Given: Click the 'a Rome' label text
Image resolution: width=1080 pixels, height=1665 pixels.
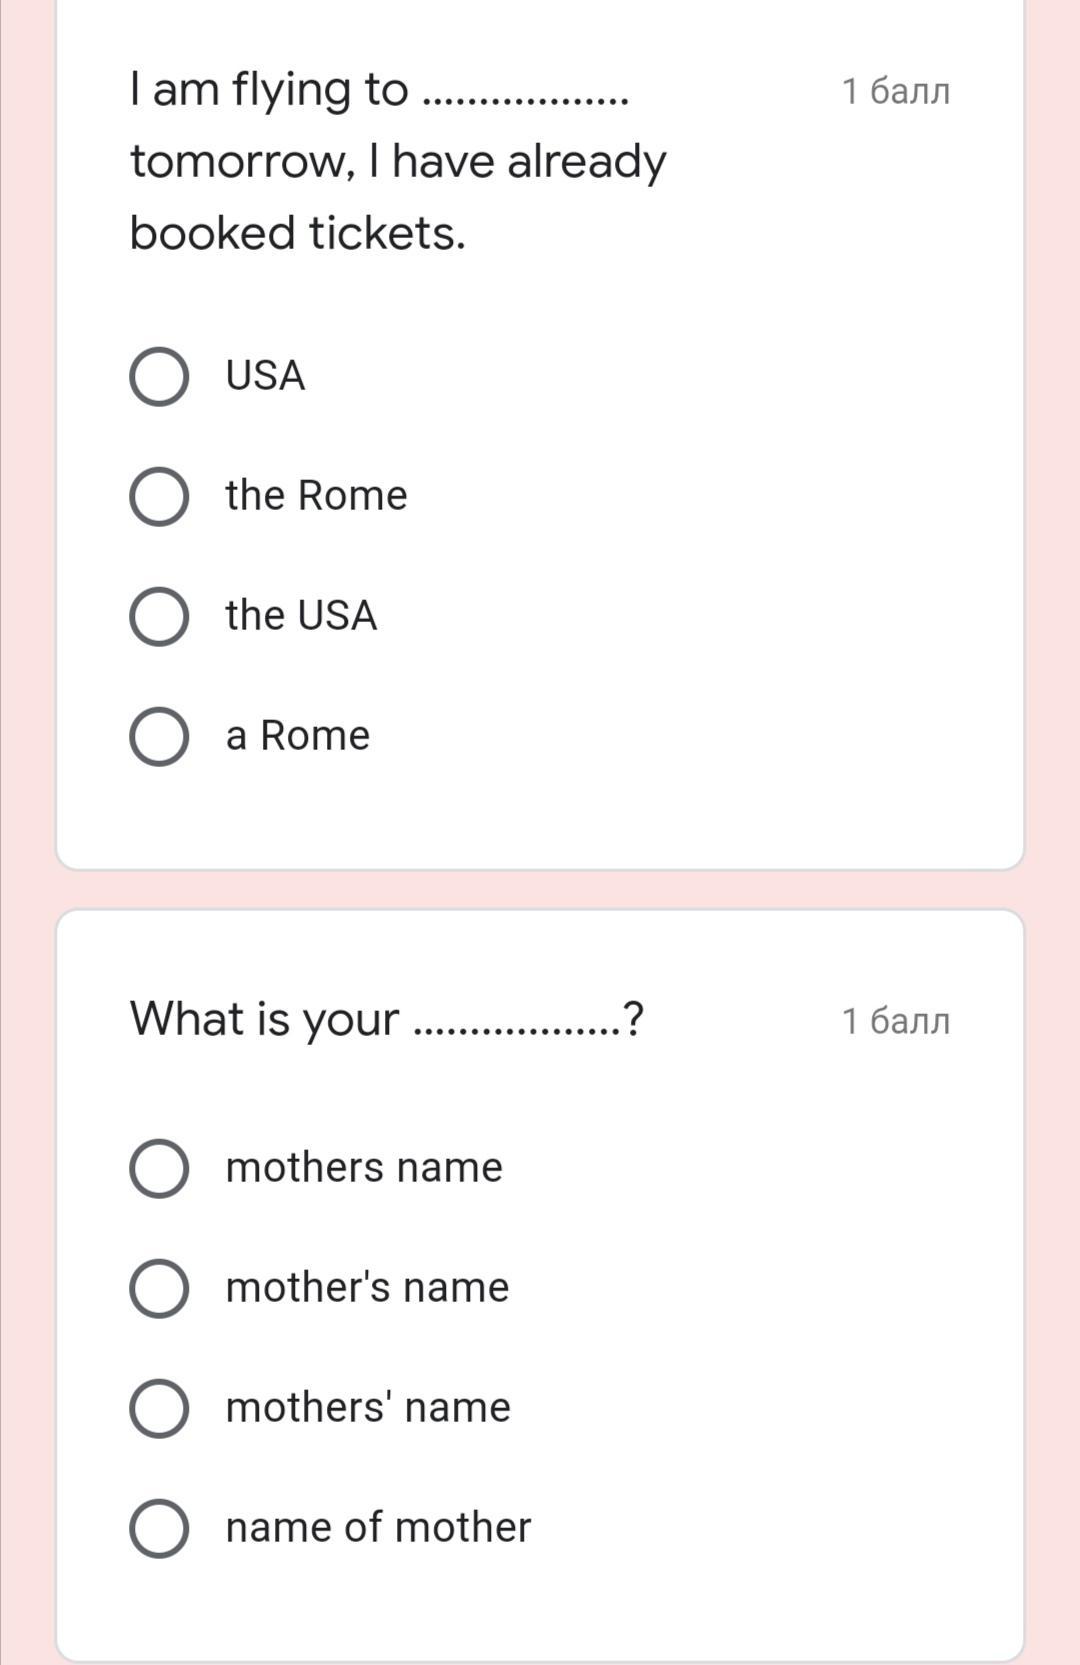Looking at the screenshot, I should pos(298,736).
